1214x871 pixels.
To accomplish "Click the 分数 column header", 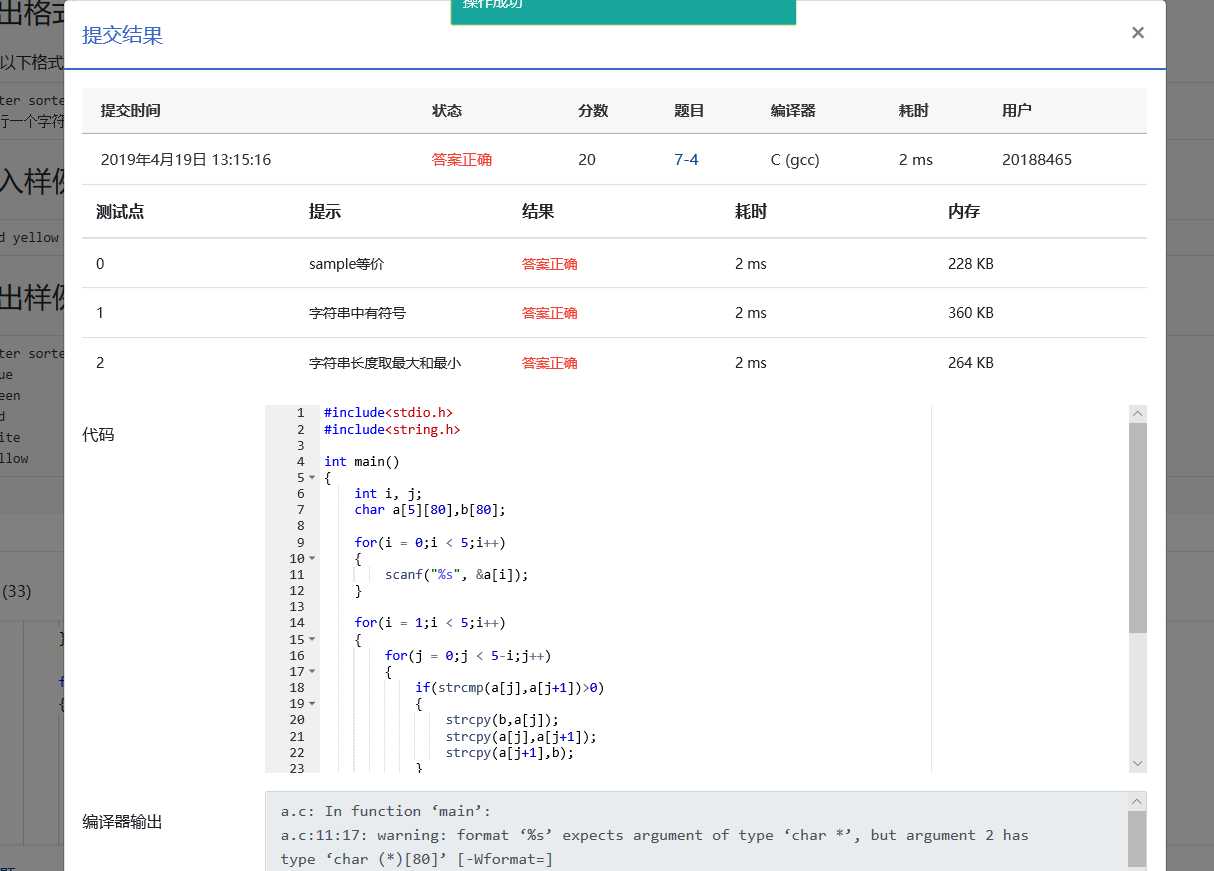I will point(593,111).
